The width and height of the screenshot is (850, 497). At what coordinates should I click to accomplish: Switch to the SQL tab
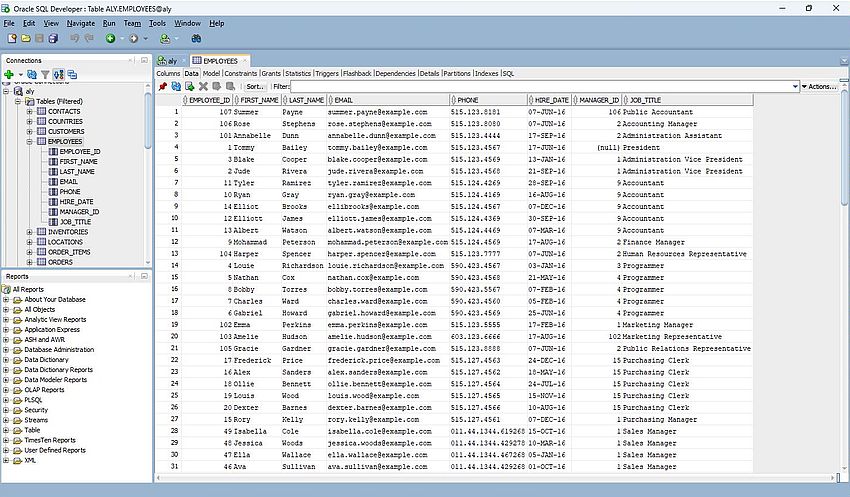coord(508,73)
